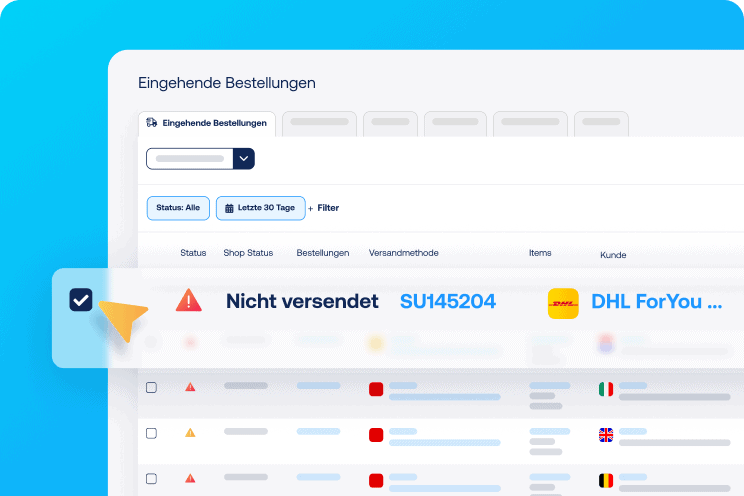Switch to the Eingehende Bestellungen tab

[x=206, y=123]
